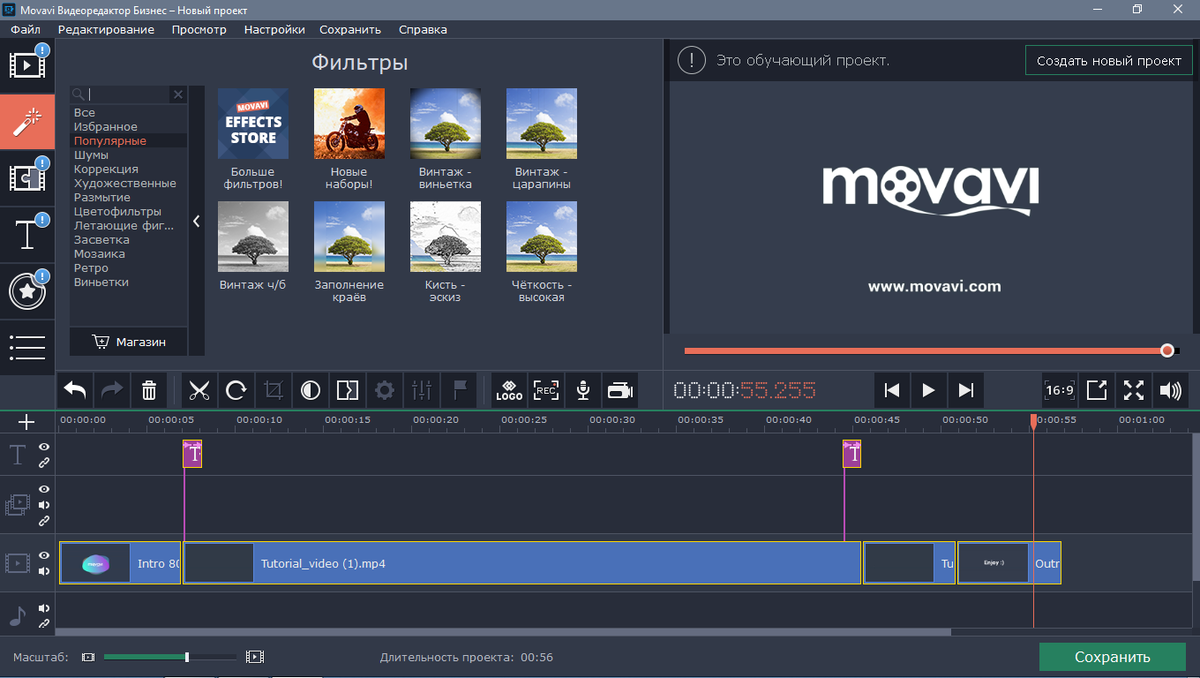Record voiceover with the microphone icon
1200x678 pixels.
pos(583,390)
